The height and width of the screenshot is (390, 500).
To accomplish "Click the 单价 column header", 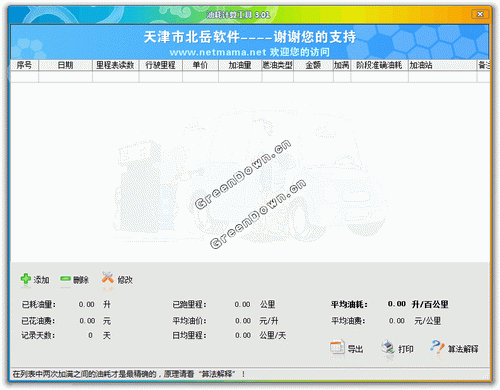I will coord(200,65).
